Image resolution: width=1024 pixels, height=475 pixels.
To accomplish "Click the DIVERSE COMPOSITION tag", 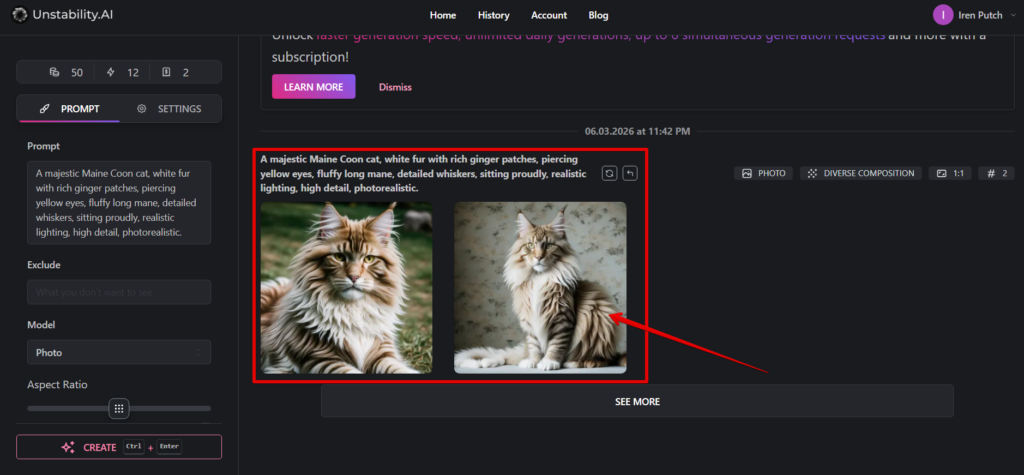I will [861, 173].
